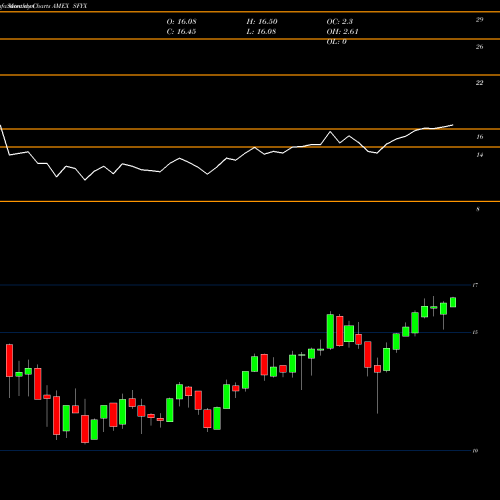This screenshot has width=500, height=500.
Task: Click the AMEX SFYX chart title
Action: point(70,6)
